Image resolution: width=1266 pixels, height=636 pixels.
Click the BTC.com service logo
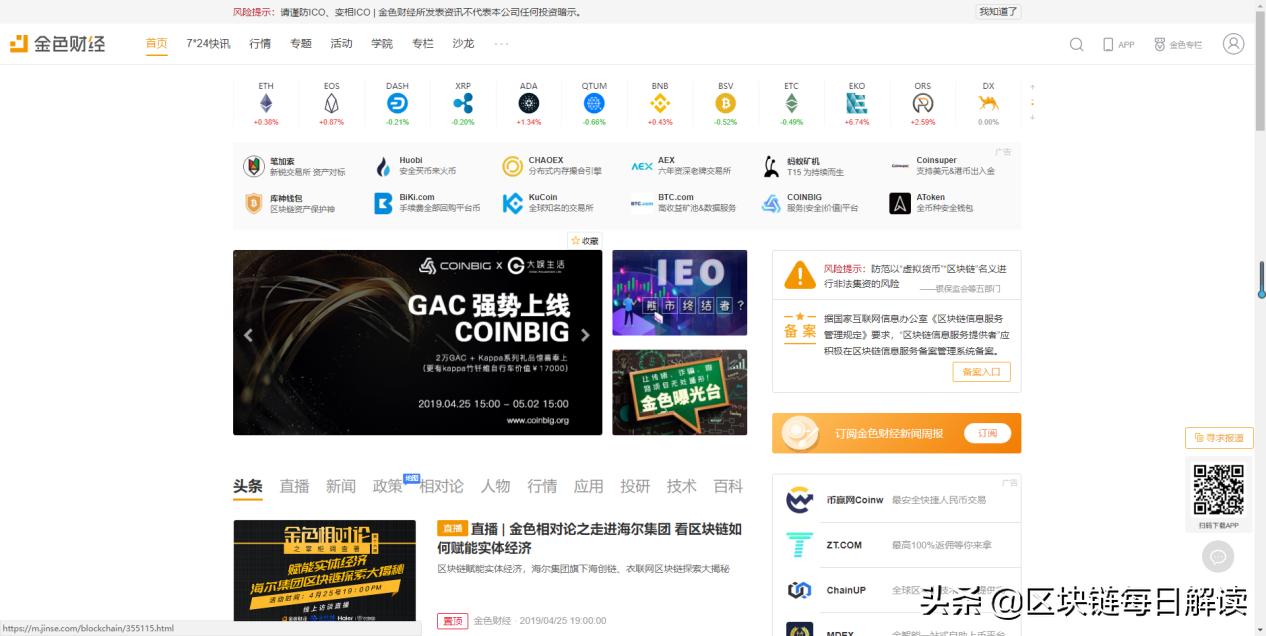(x=644, y=203)
